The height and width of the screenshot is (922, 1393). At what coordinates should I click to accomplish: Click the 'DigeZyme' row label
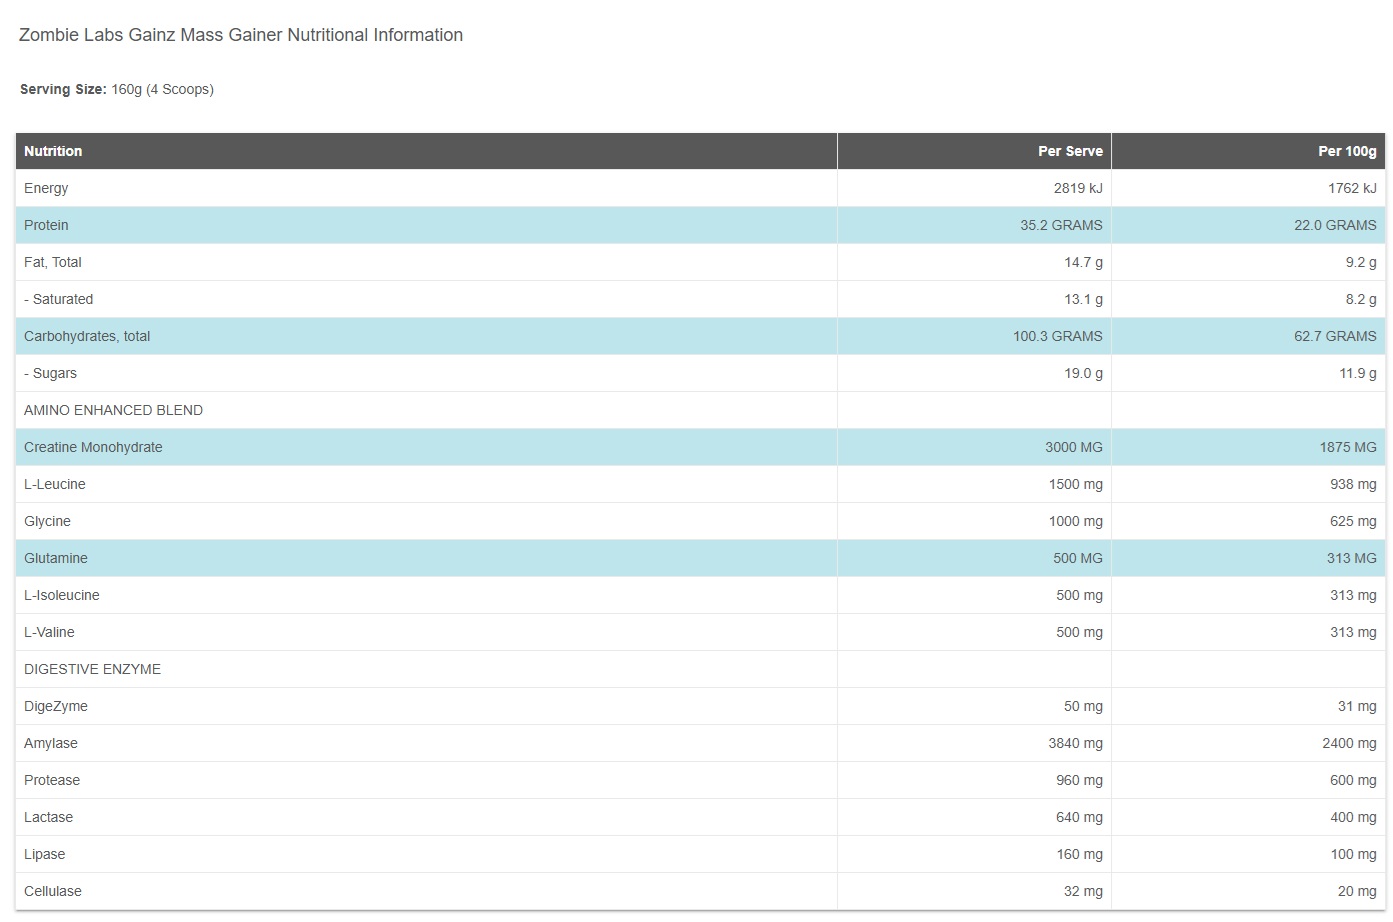(56, 706)
